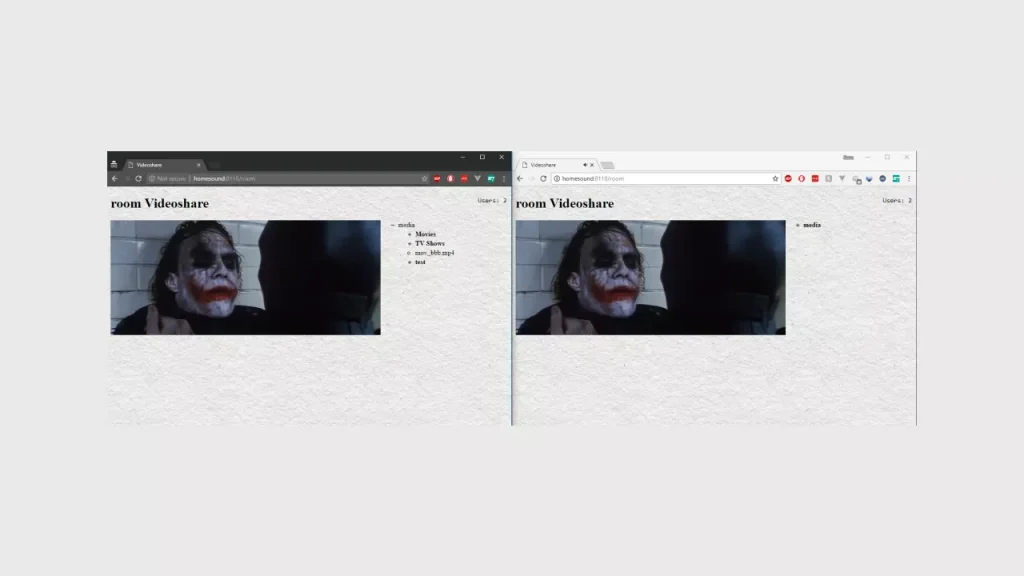Mute tab audio icon in light window
This screenshot has width=1024, height=576.
584,165
